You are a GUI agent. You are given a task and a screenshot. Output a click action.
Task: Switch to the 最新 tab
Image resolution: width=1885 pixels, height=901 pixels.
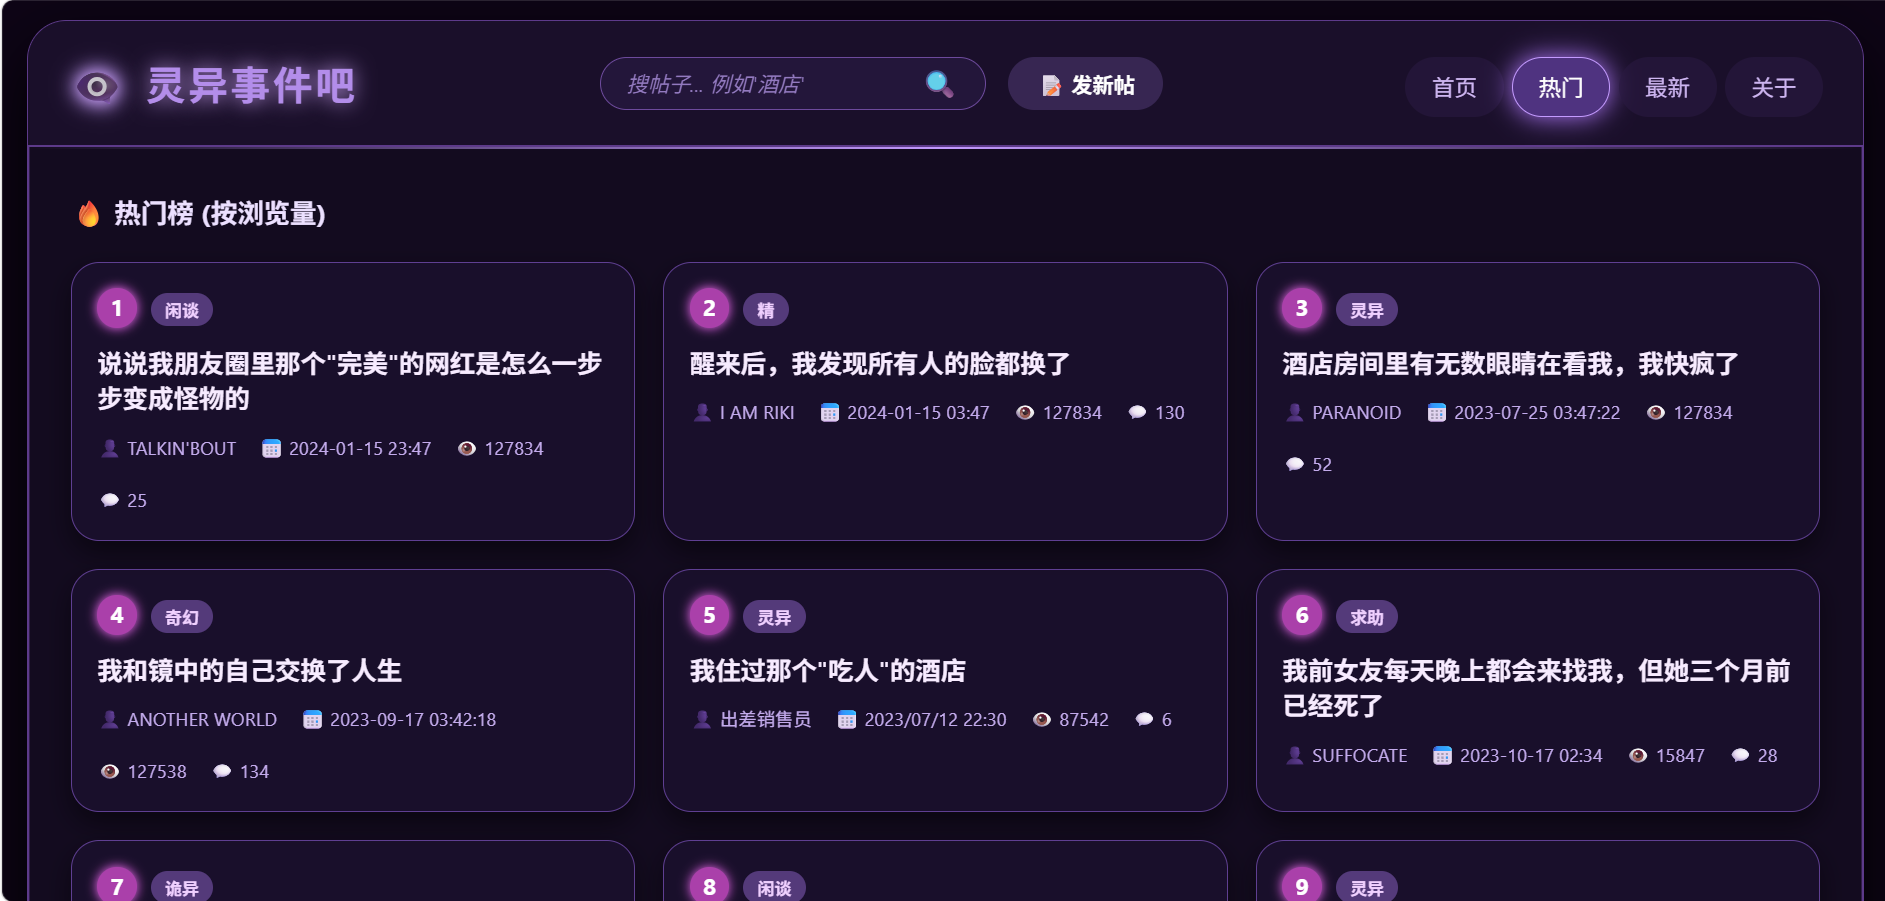point(1667,88)
